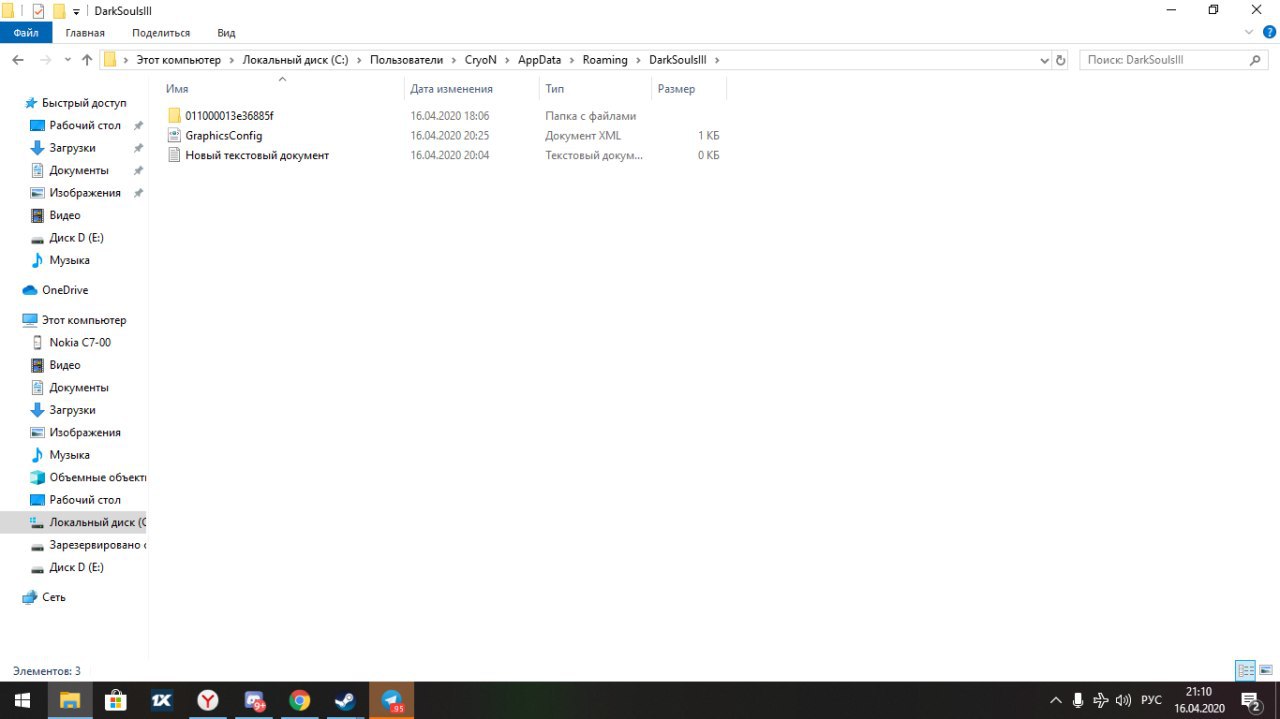This screenshot has width=1280, height=719.
Task: Open address bar history dropdown
Action: tap(1044, 60)
